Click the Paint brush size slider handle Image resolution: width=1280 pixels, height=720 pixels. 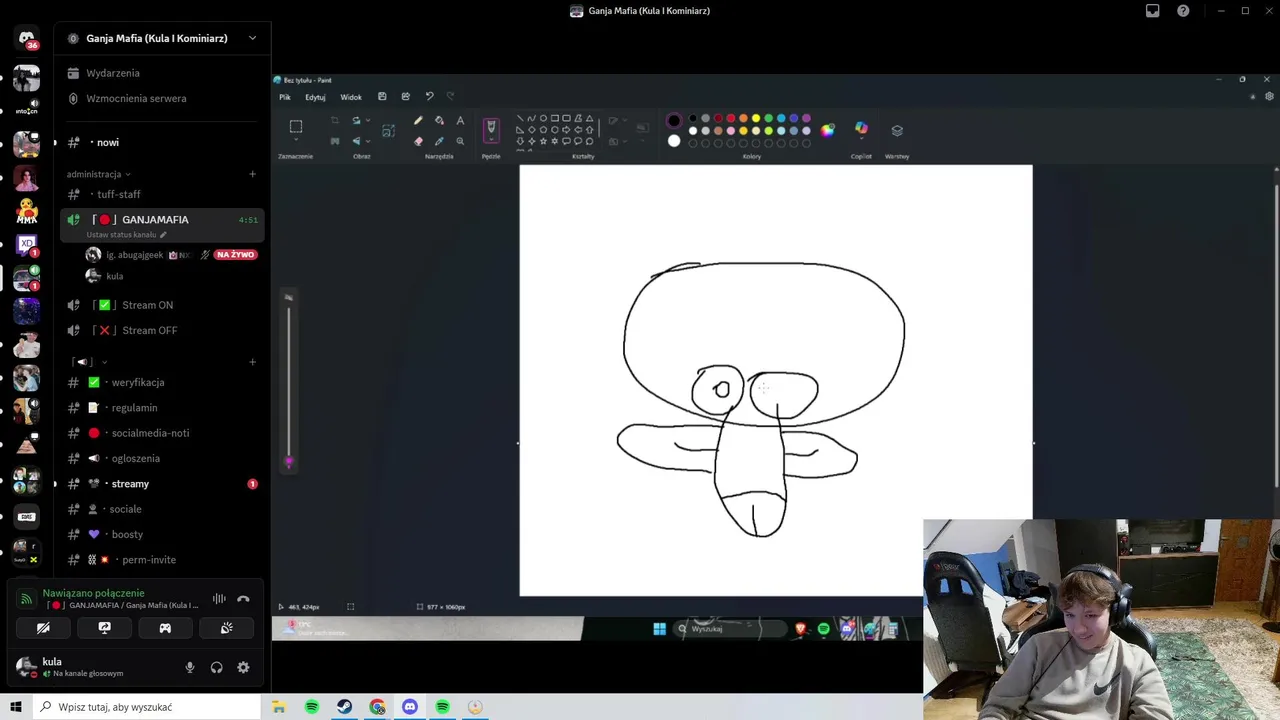289,461
